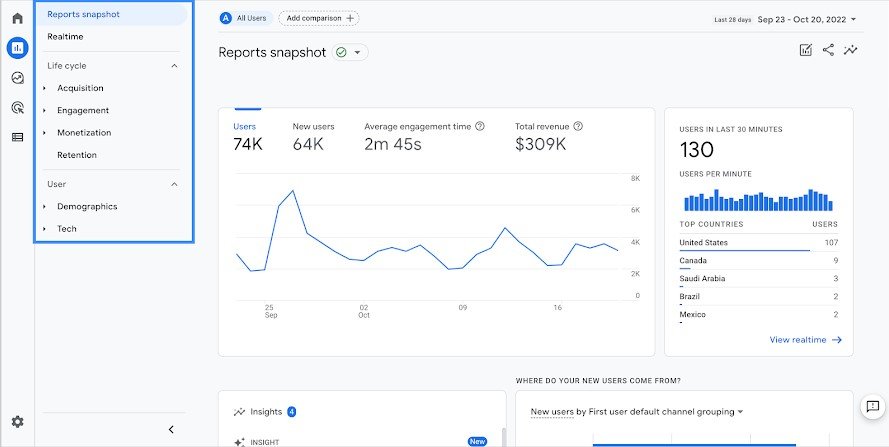Click the Add comparison button

(319, 18)
